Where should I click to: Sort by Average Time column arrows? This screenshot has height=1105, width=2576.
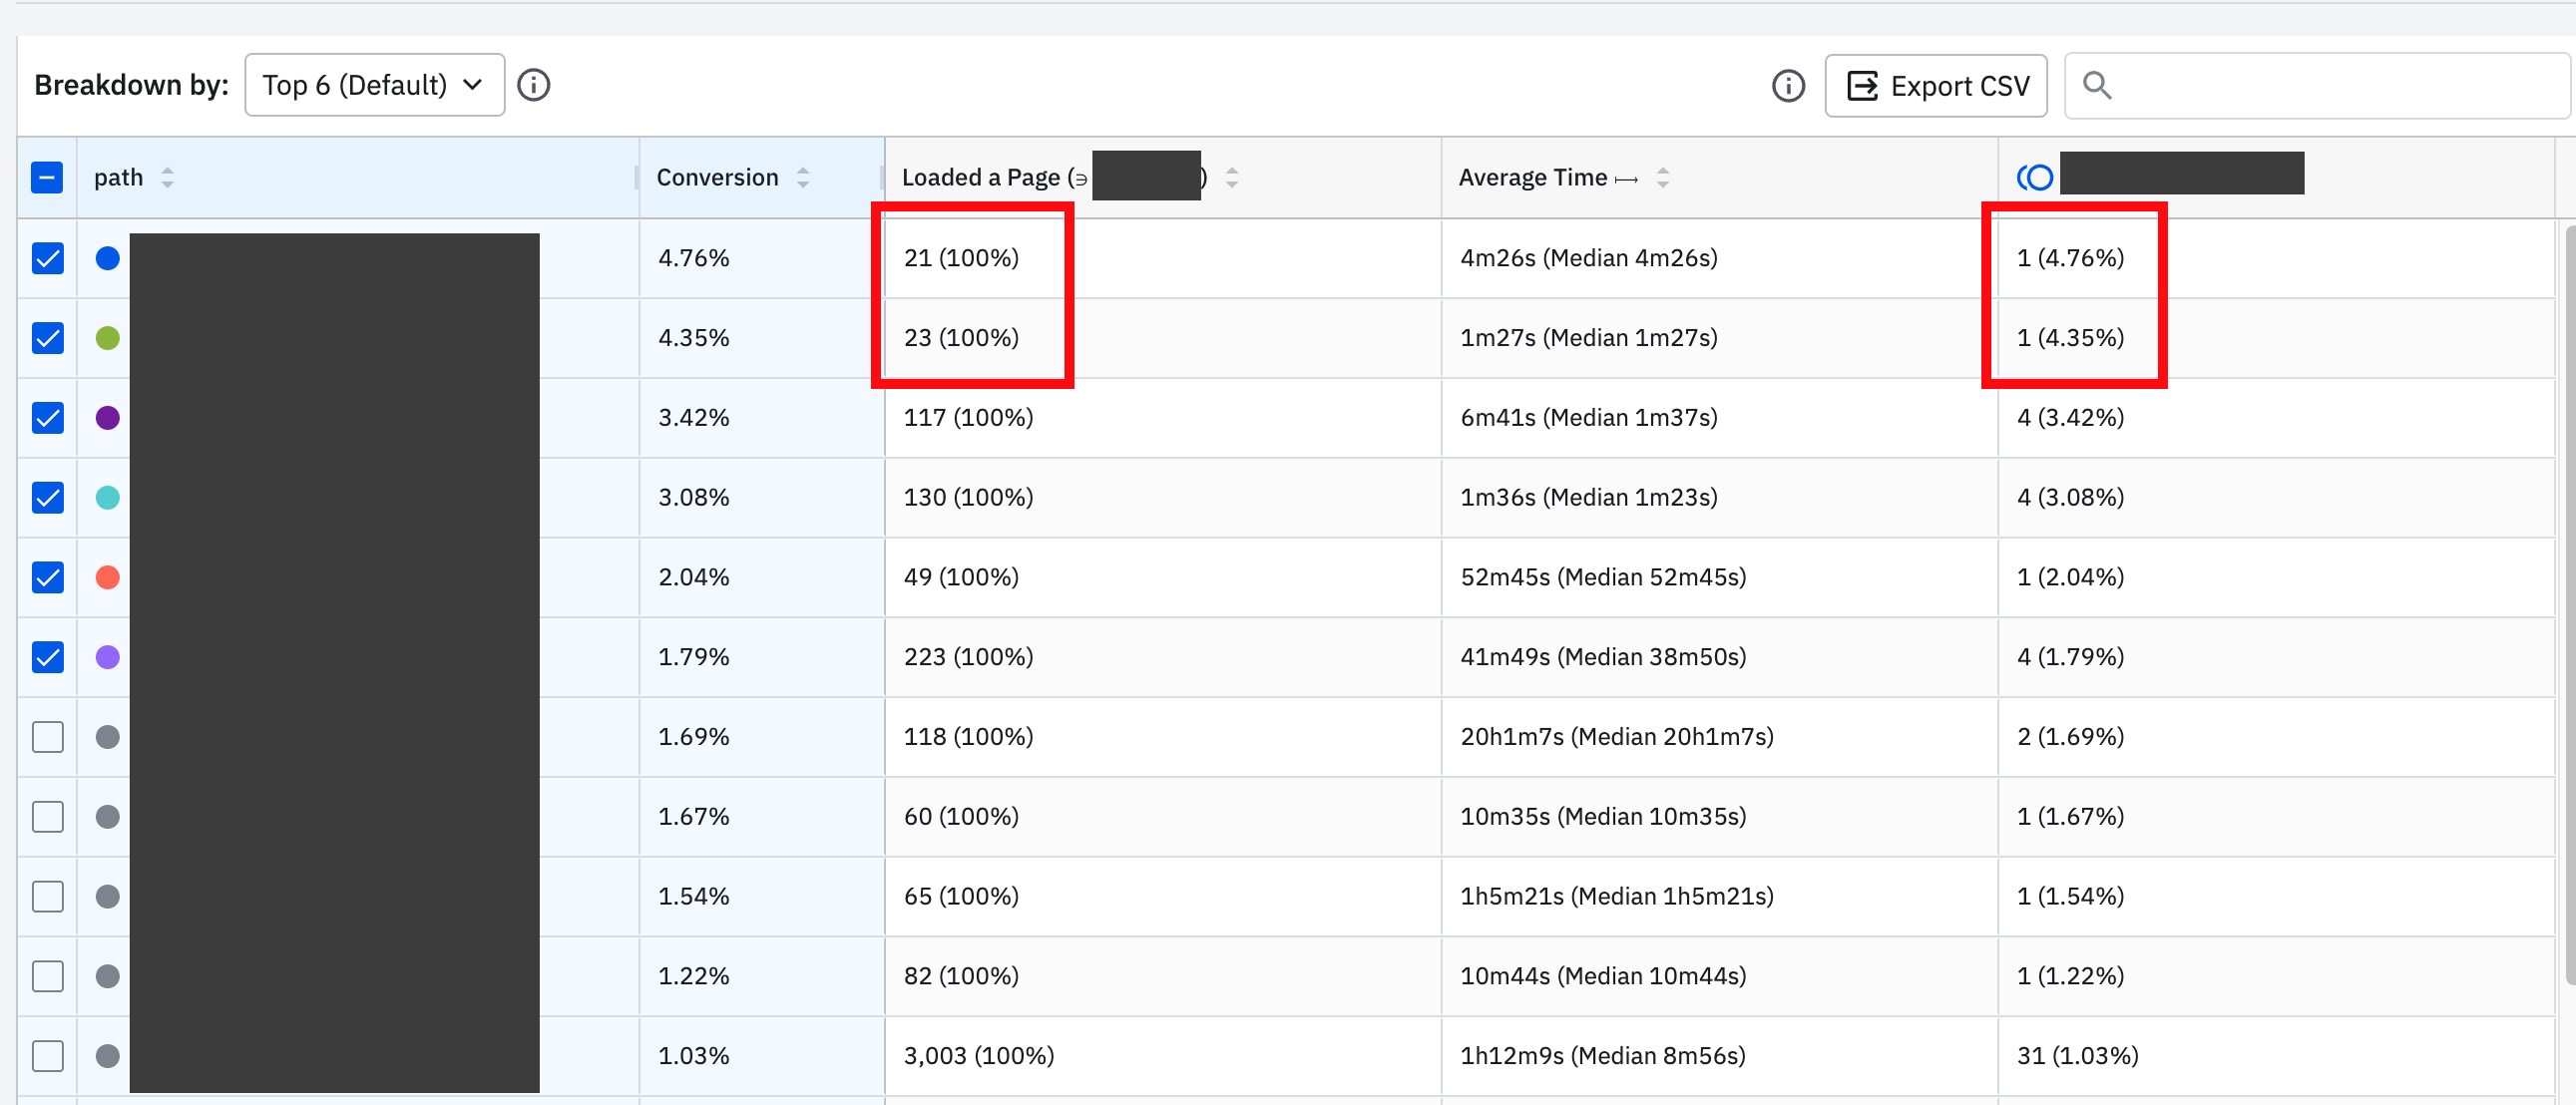[x=1662, y=177]
